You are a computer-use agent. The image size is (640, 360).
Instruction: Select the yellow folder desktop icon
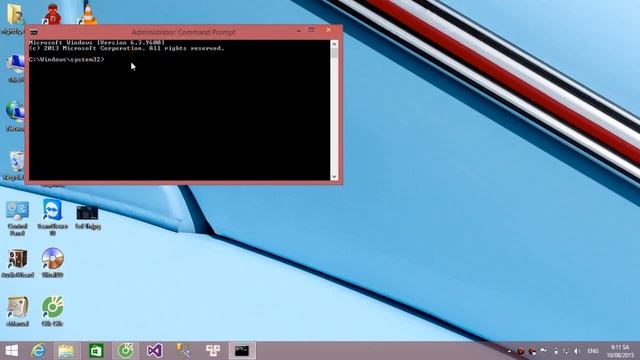[15, 15]
